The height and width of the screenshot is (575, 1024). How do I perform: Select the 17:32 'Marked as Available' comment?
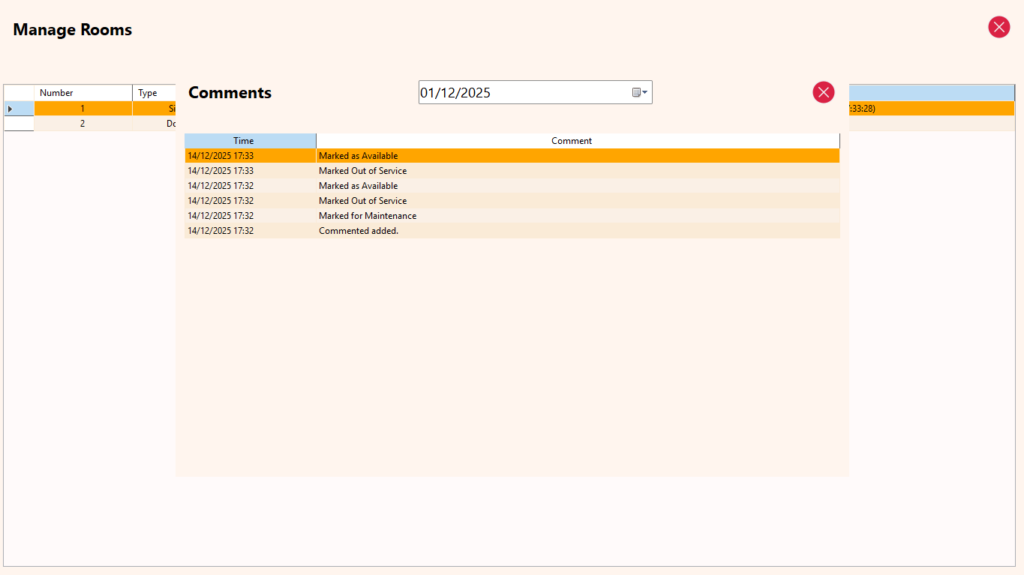[x=358, y=186]
